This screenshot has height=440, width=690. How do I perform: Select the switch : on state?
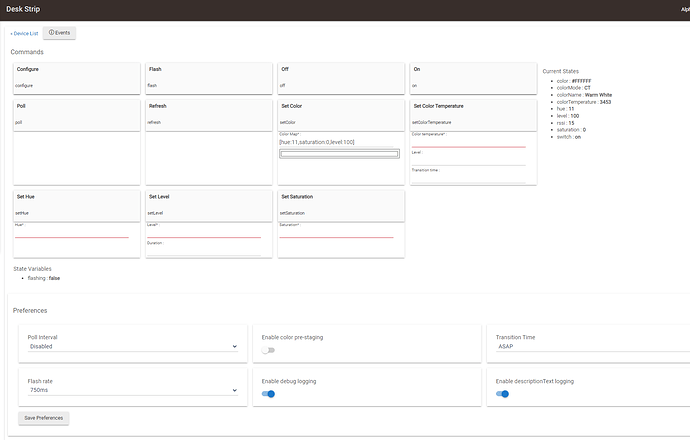[569, 137]
